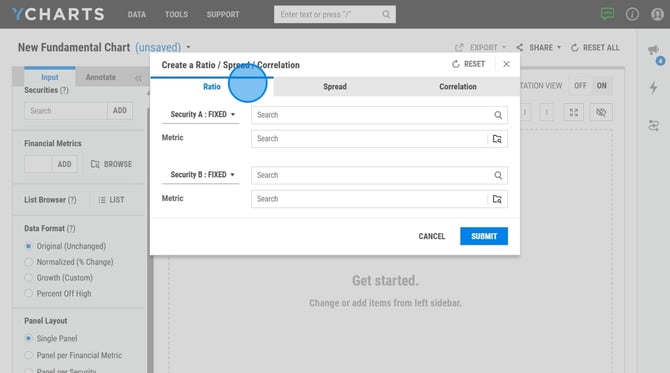Click the lightning bolt quick actions icon

pyautogui.click(x=653, y=88)
